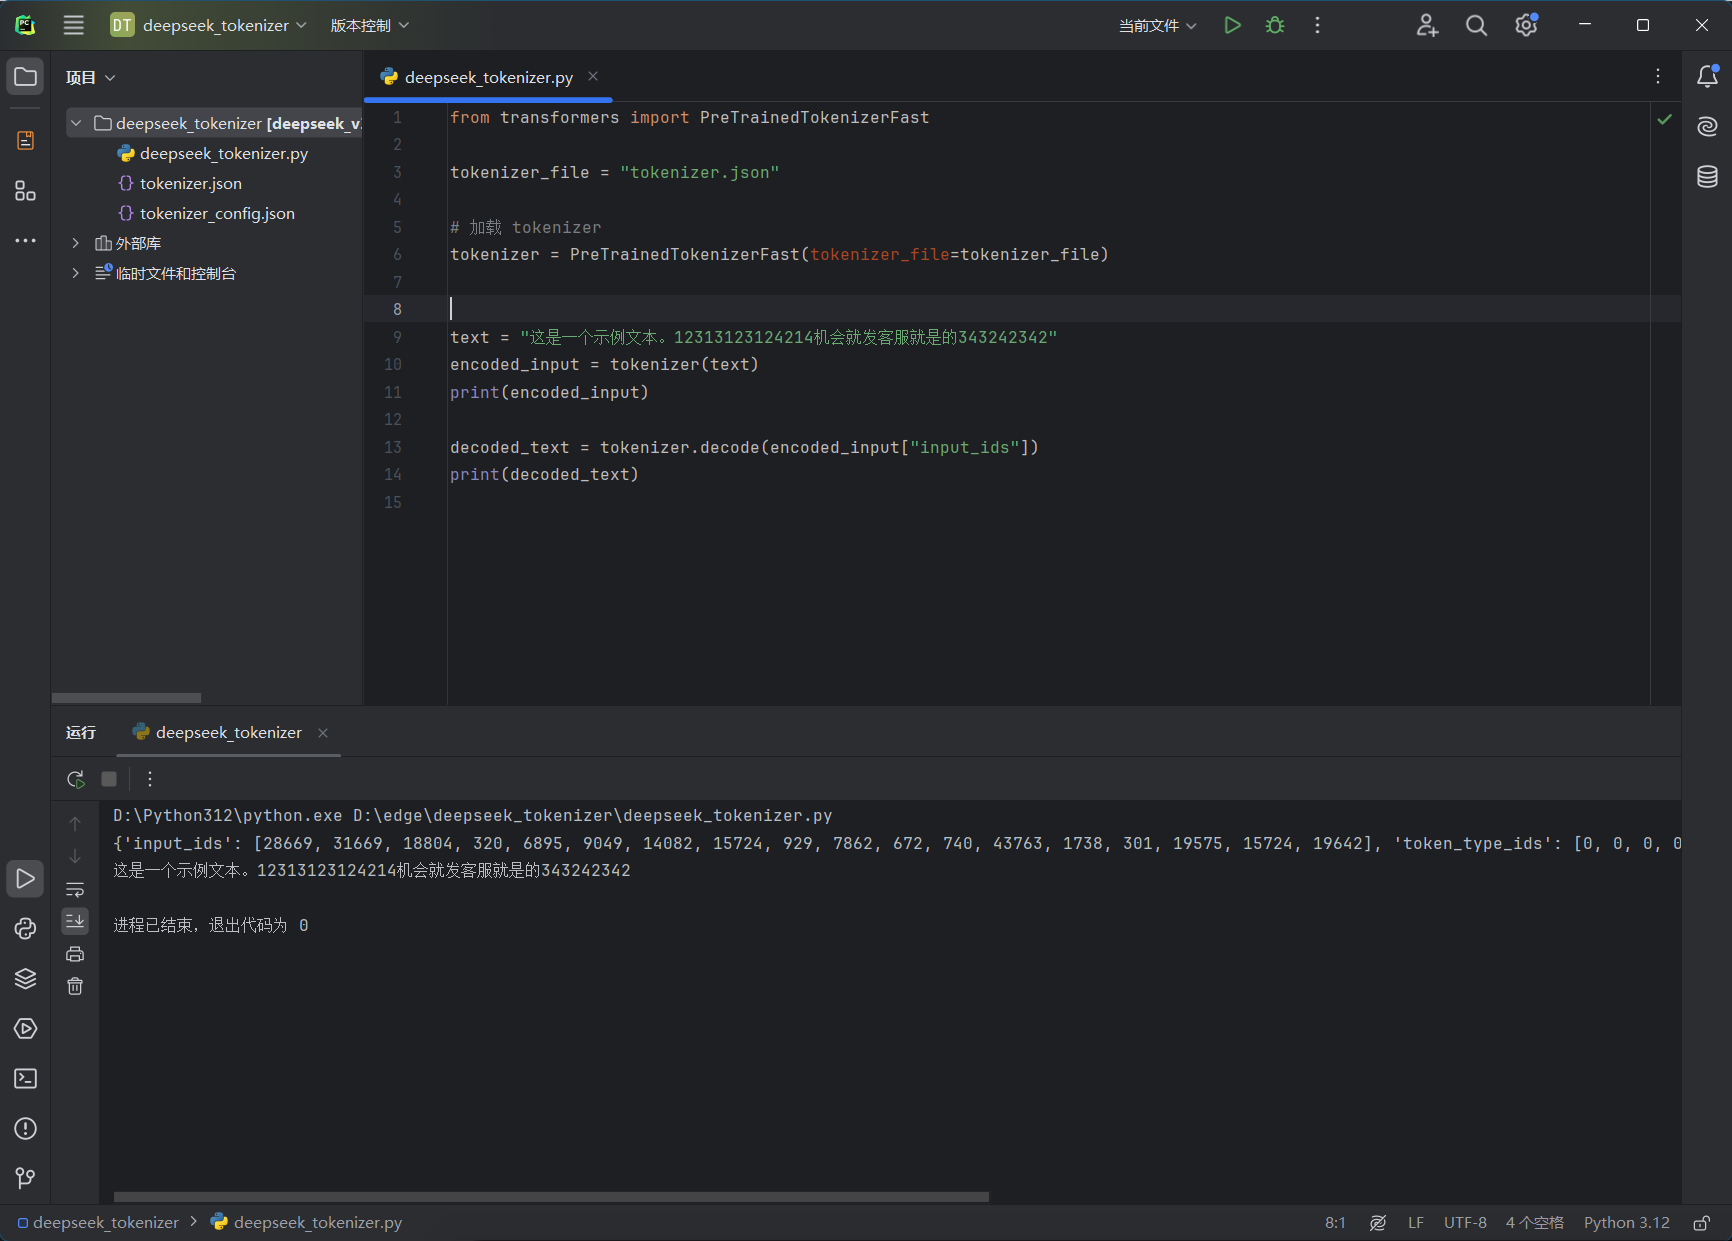Viewport: 1732px width, 1241px height.
Task: Open the Code With Me collaborator icon
Action: pyautogui.click(x=1427, y=25)
